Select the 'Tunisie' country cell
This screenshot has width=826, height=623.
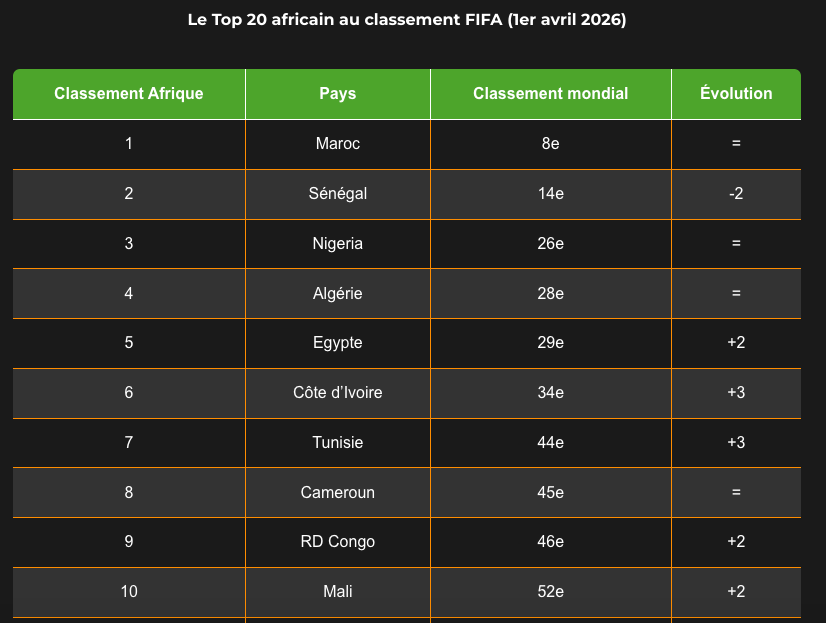338,443
